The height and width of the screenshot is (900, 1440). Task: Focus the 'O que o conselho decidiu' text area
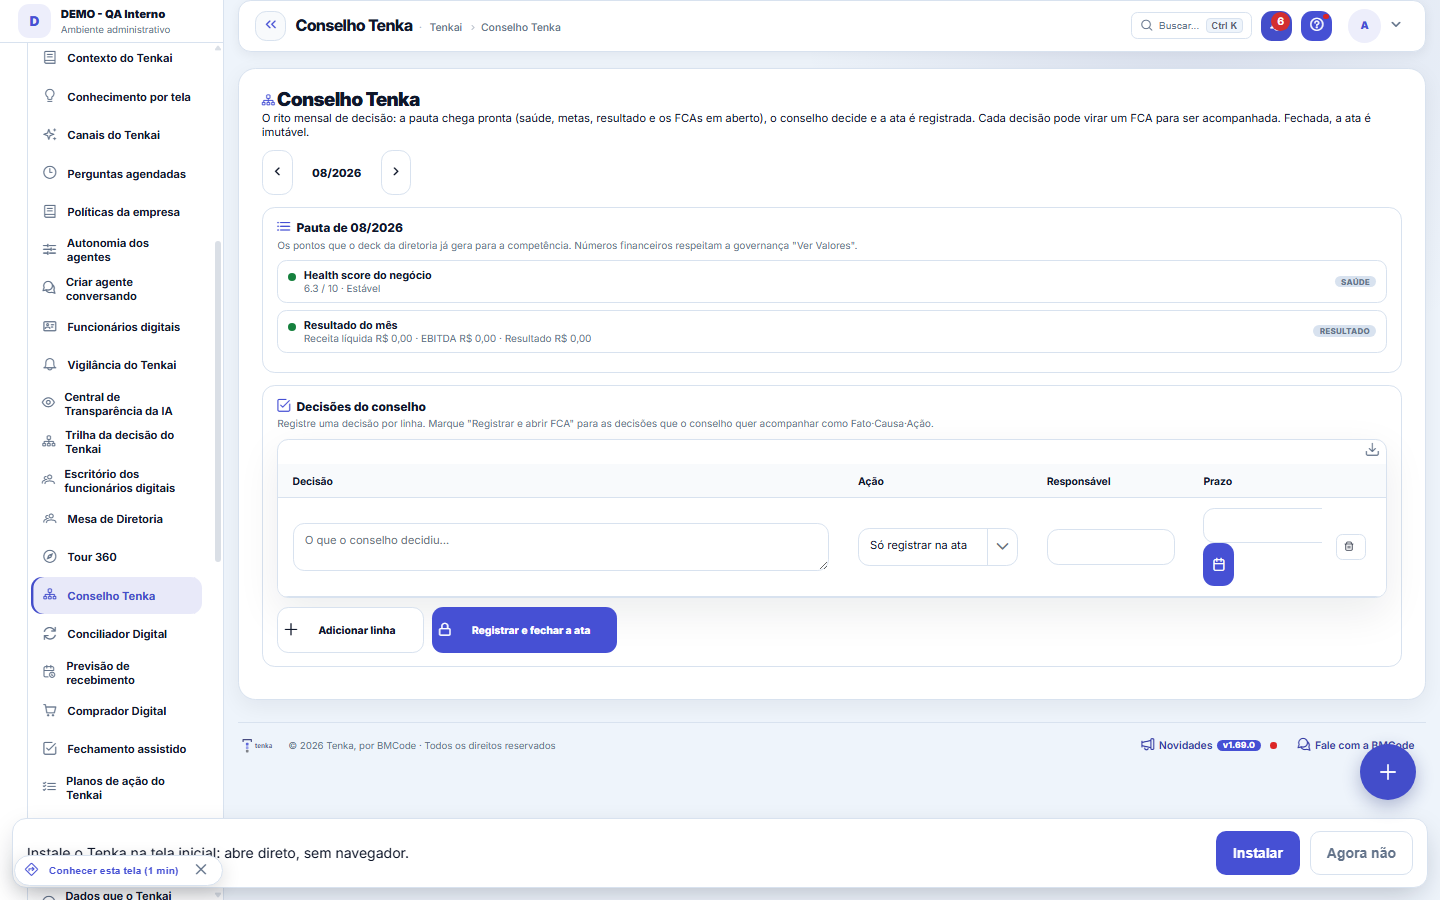pyautogui.click(x=561, y=547)
